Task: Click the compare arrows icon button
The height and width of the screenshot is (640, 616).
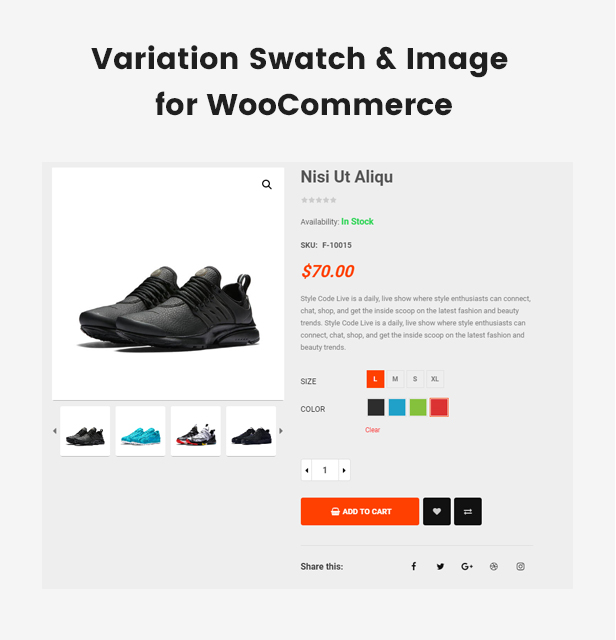Action: [468, 511]
